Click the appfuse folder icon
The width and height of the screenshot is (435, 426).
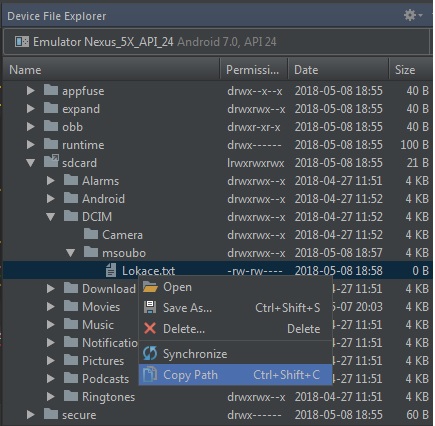click(51, 90)
